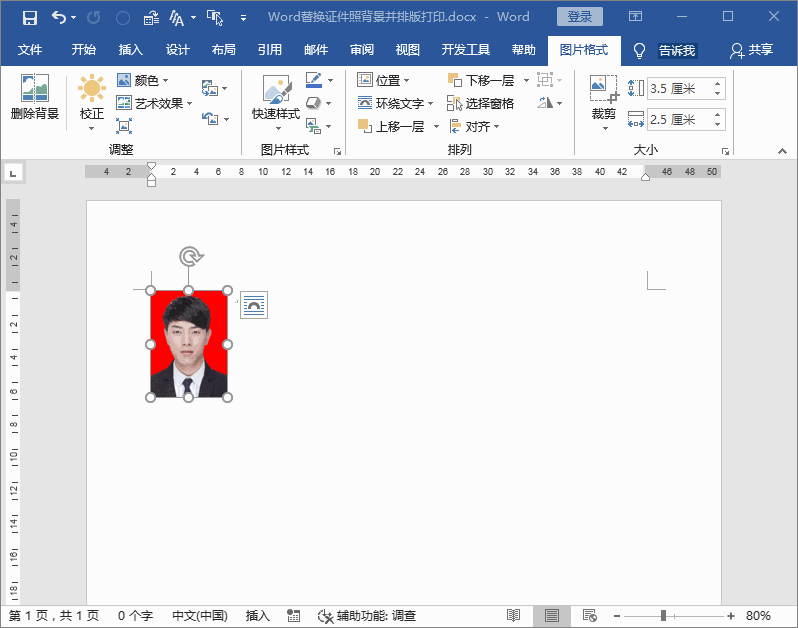Click the Undo arrow icon
The width and height of the screenshot is (798, 628).
click(59, 18)
